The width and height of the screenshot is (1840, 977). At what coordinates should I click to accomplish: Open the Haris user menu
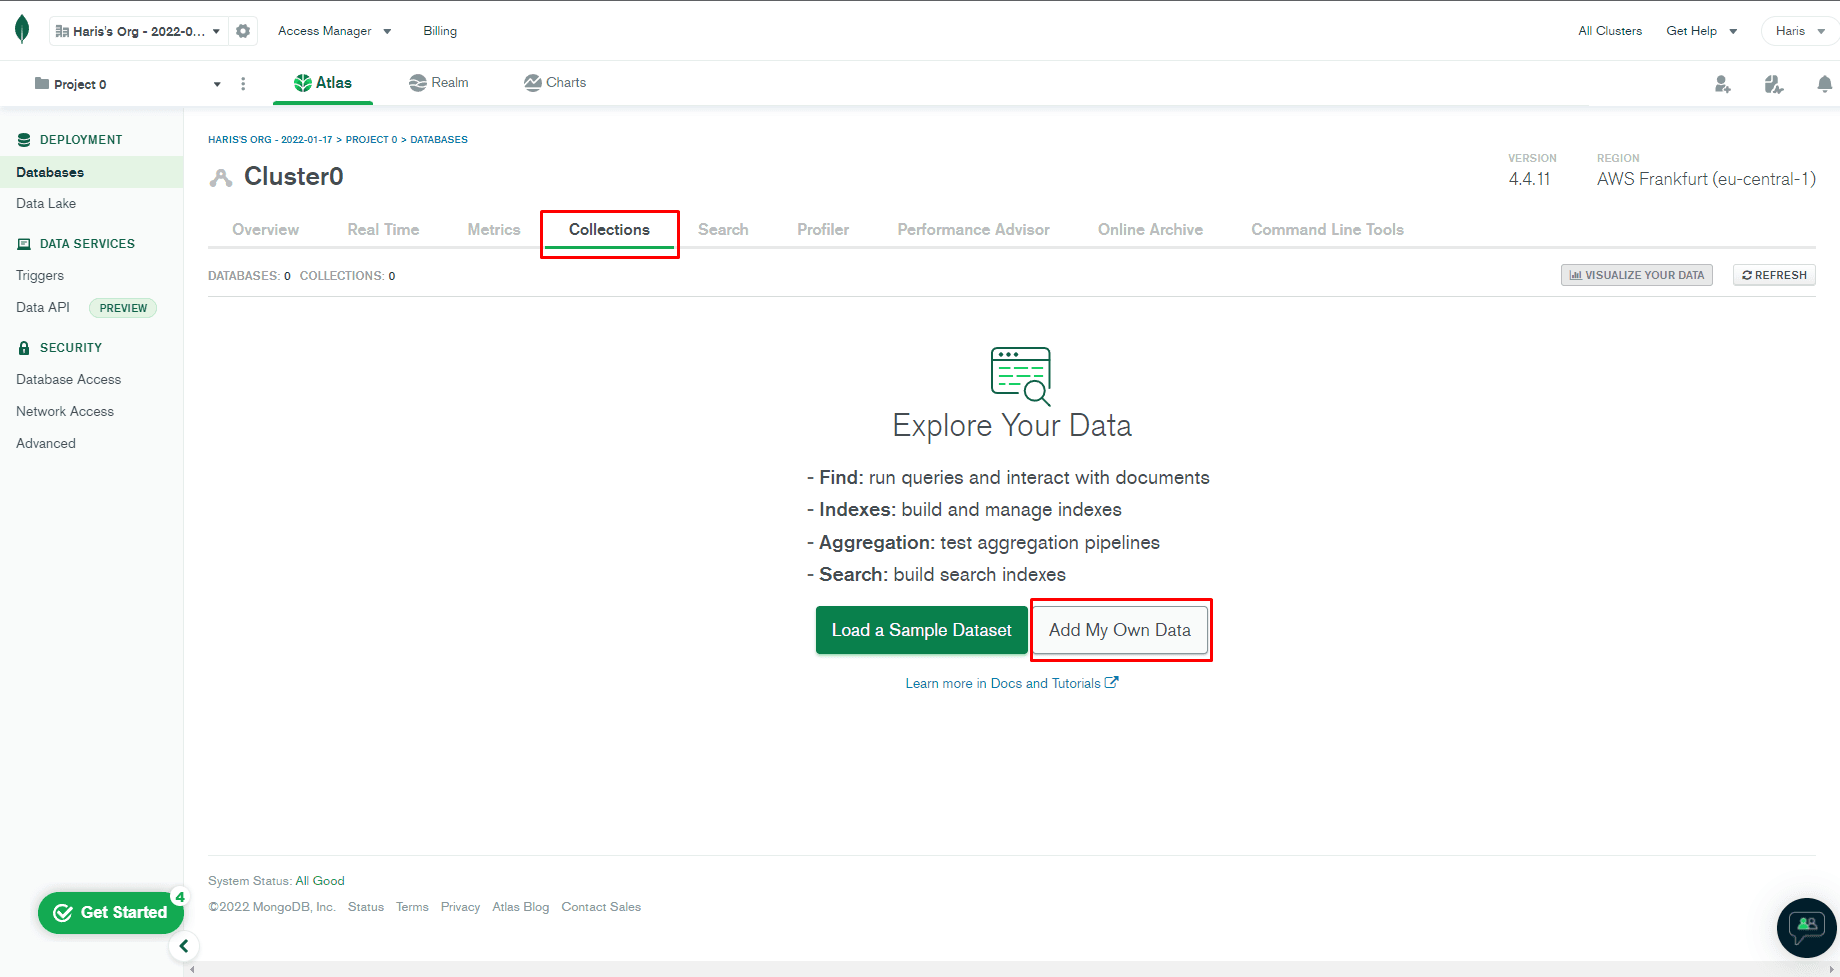pos(1799,31)
